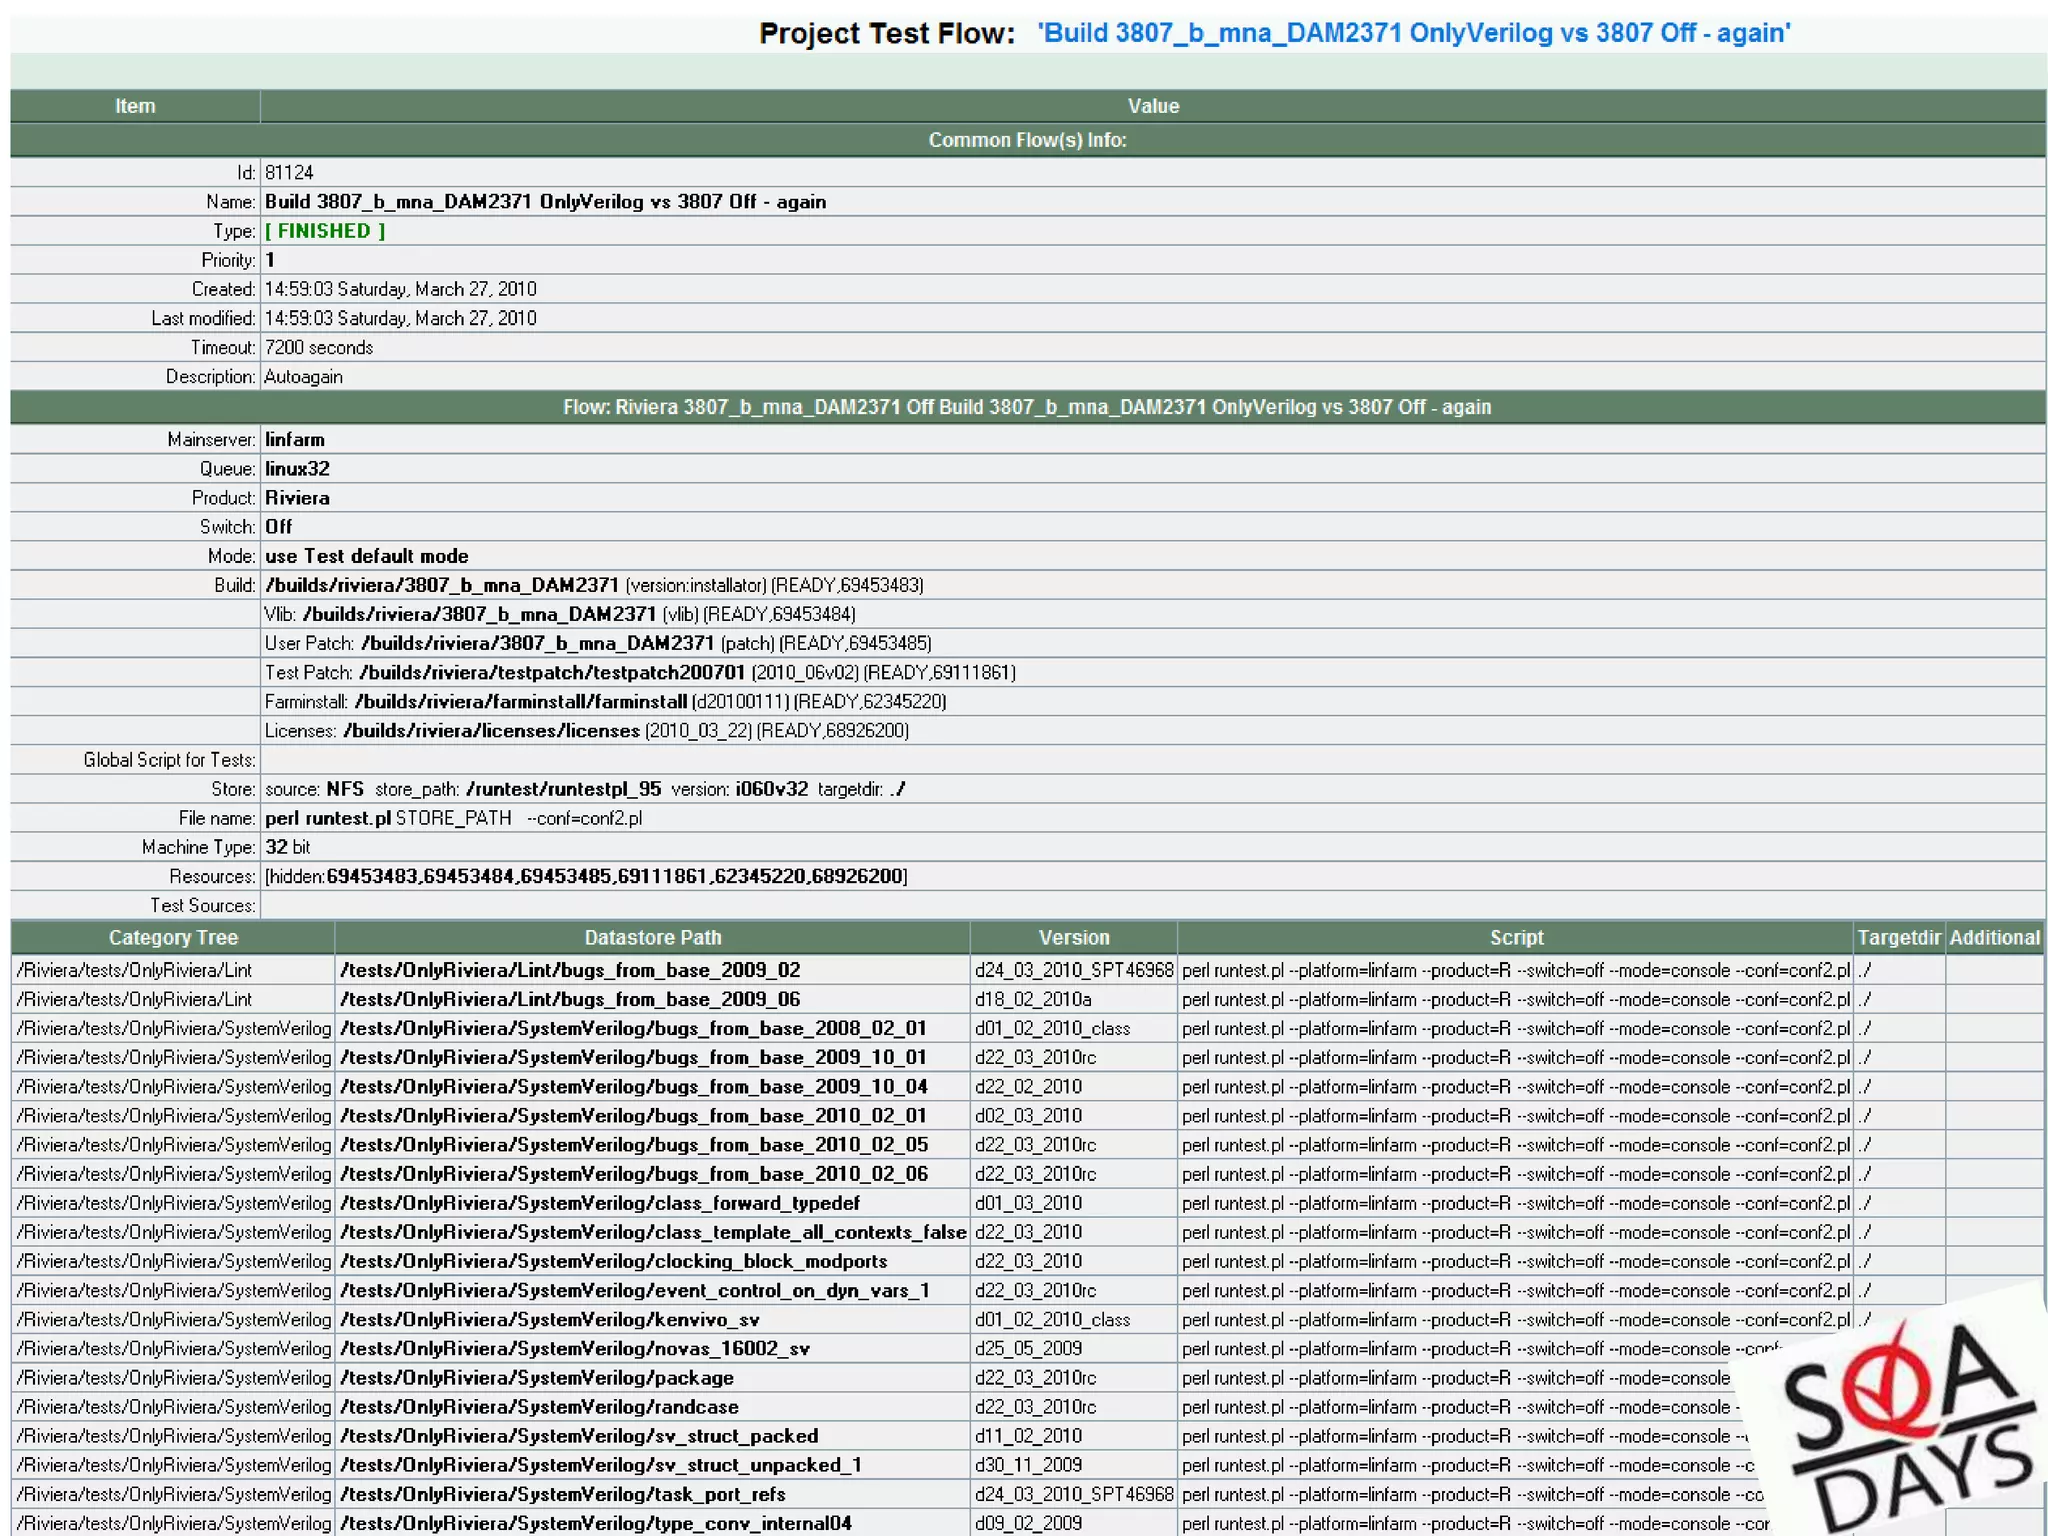2048x1536 pixels.
Task: Click the Script column header
Action: click(x=1515, y=937)
